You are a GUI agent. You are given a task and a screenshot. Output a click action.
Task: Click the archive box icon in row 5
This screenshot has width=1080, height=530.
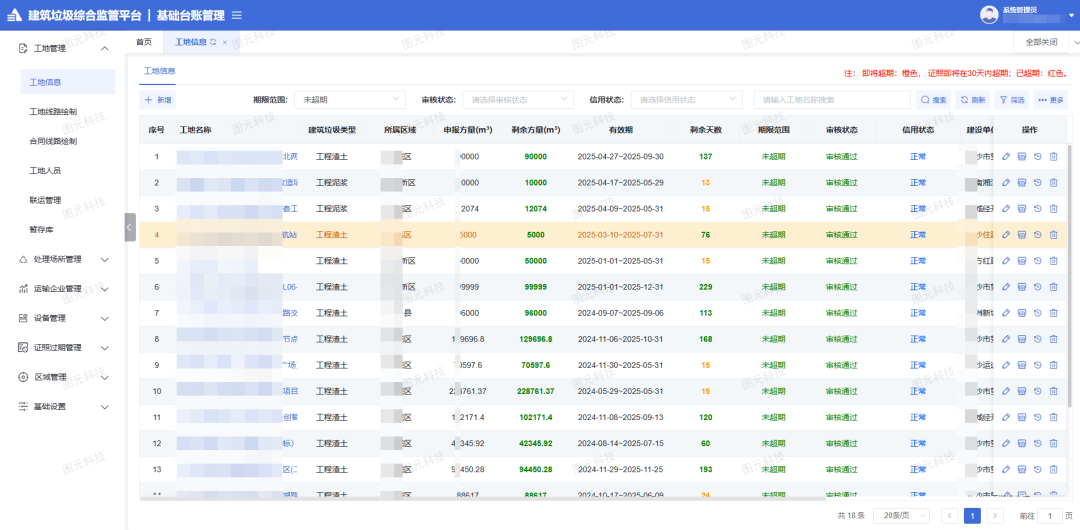click(1021, 261)
